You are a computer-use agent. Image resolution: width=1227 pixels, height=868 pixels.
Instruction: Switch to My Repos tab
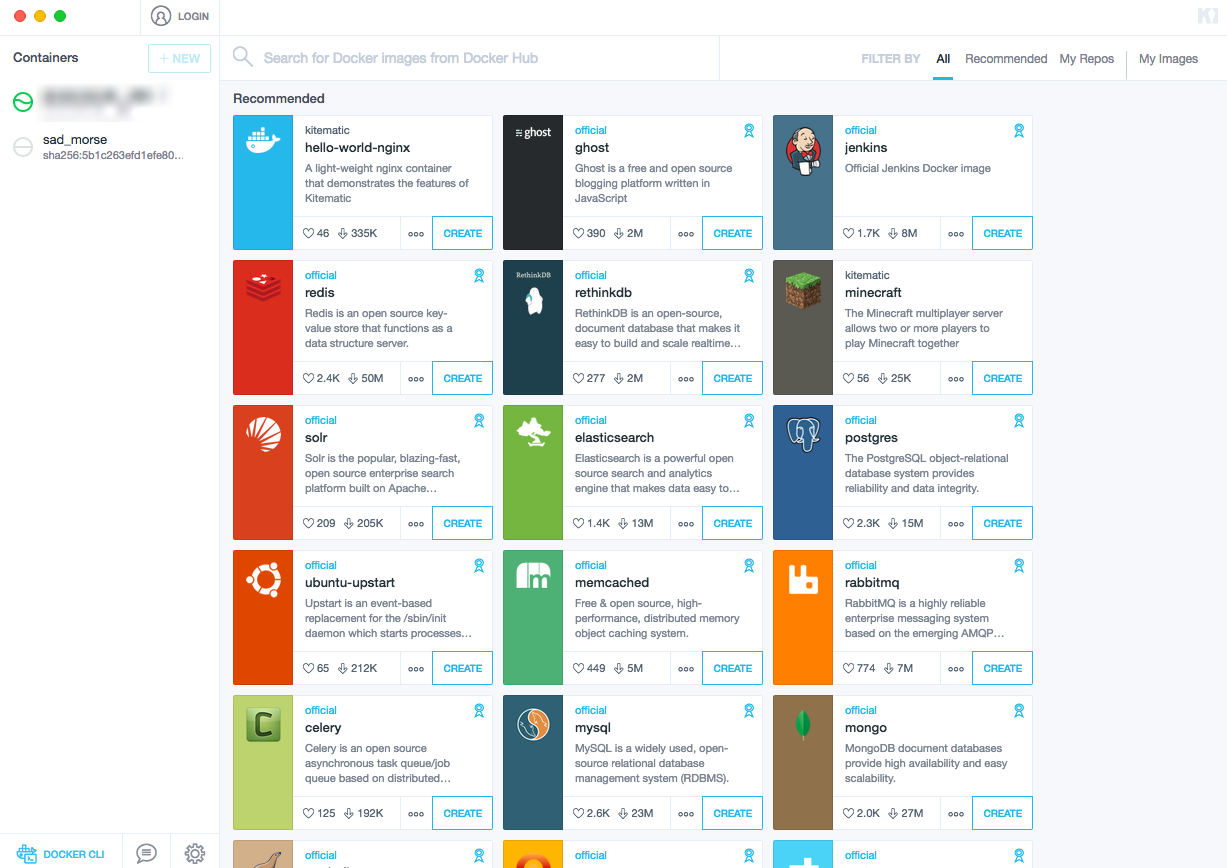point(1087,59)
